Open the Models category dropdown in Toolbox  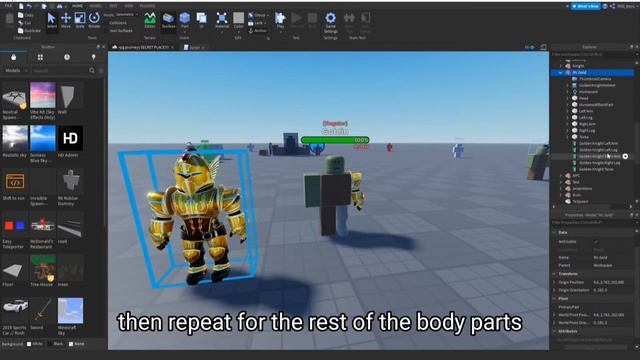[x=16, y=71]
